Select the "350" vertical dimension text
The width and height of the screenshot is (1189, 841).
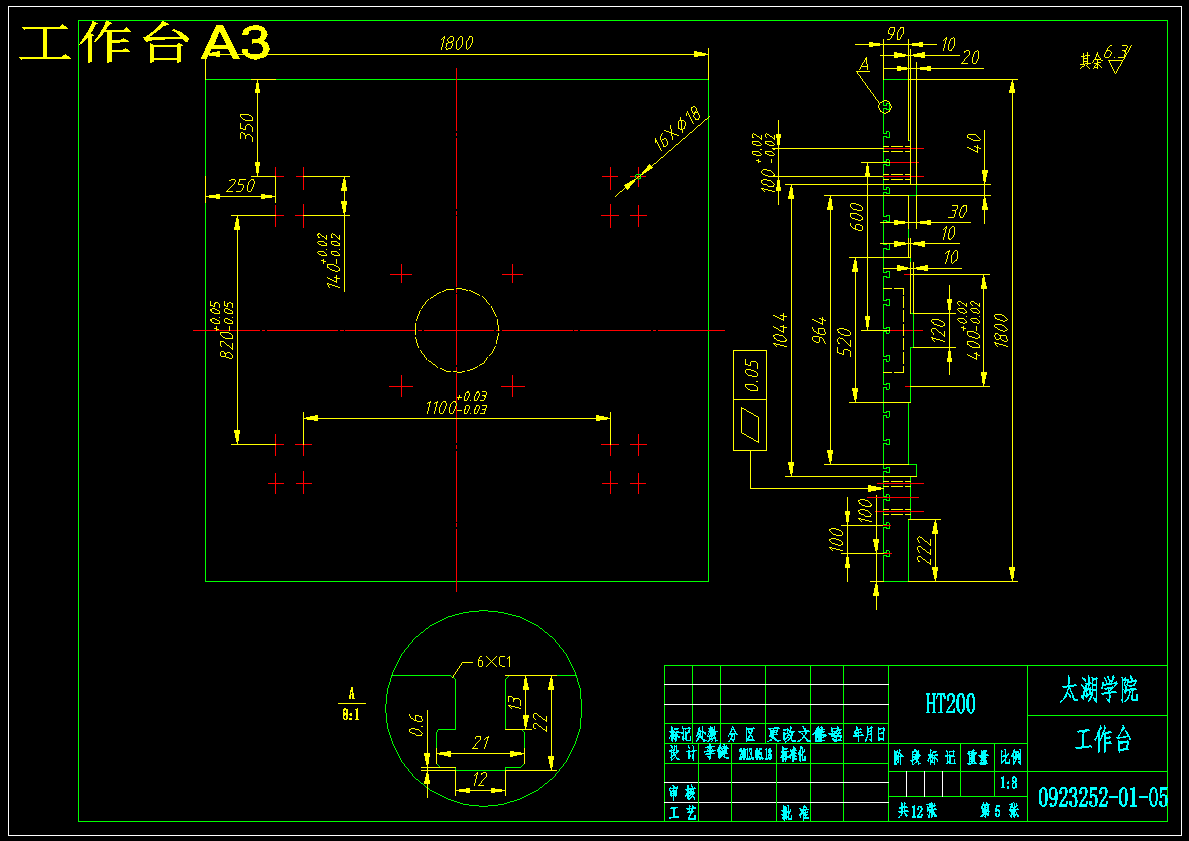(x=247, y=128)
